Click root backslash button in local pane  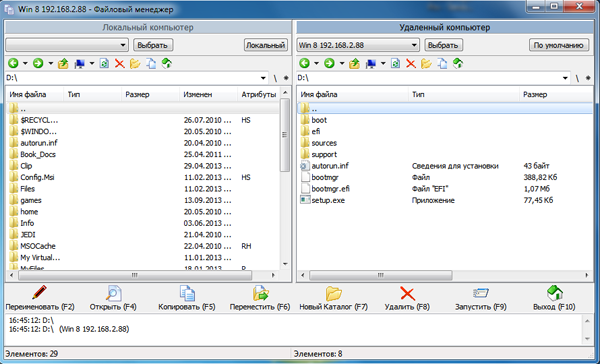275,78
